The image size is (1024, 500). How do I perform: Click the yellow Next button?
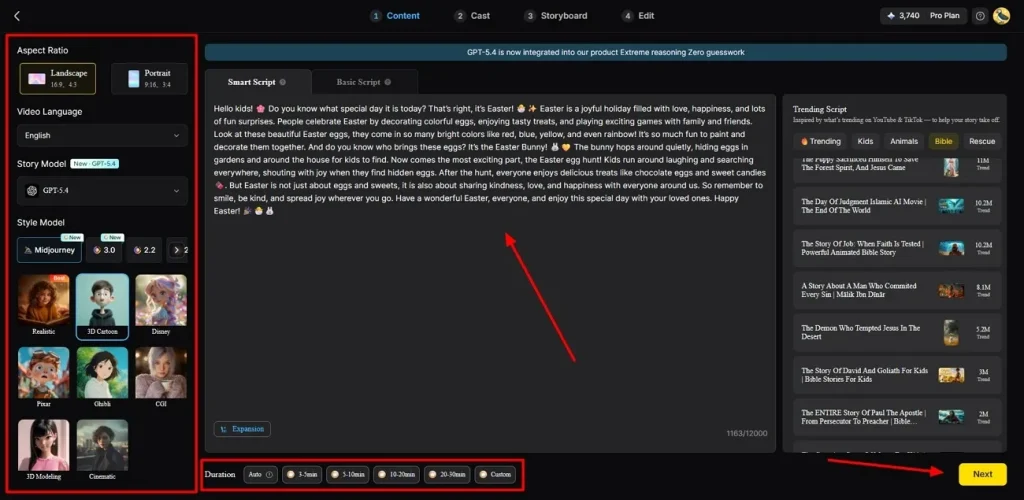pyautogui.click(x=982, y=474)
